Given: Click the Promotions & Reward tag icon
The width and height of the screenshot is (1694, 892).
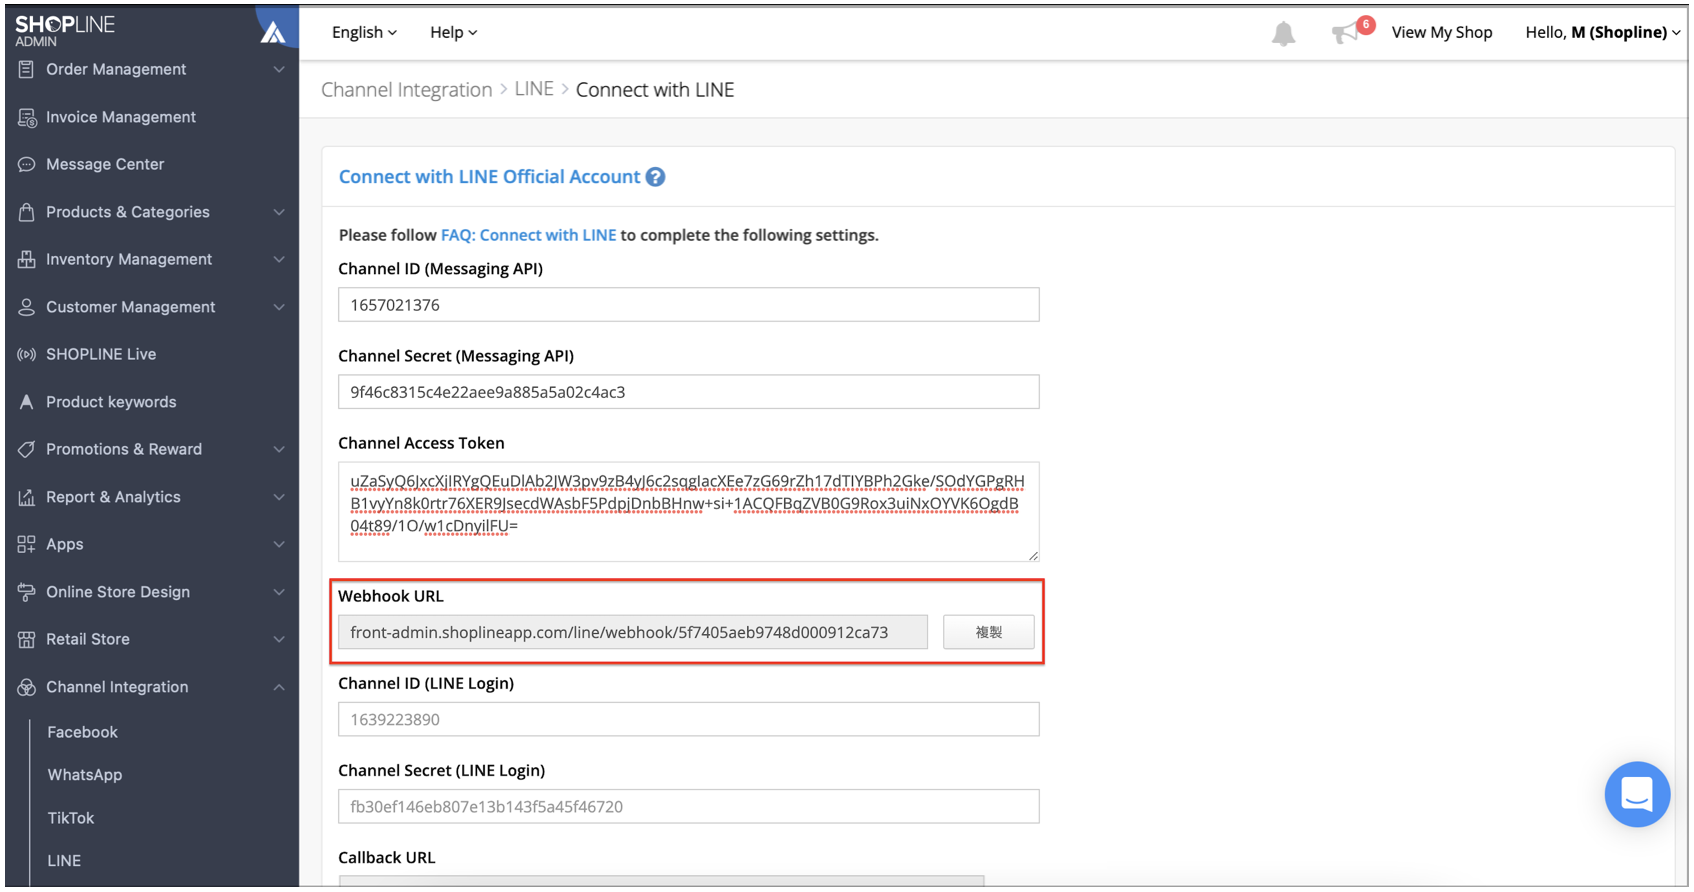Looking at the screenshot, I should tap(26, 449).
